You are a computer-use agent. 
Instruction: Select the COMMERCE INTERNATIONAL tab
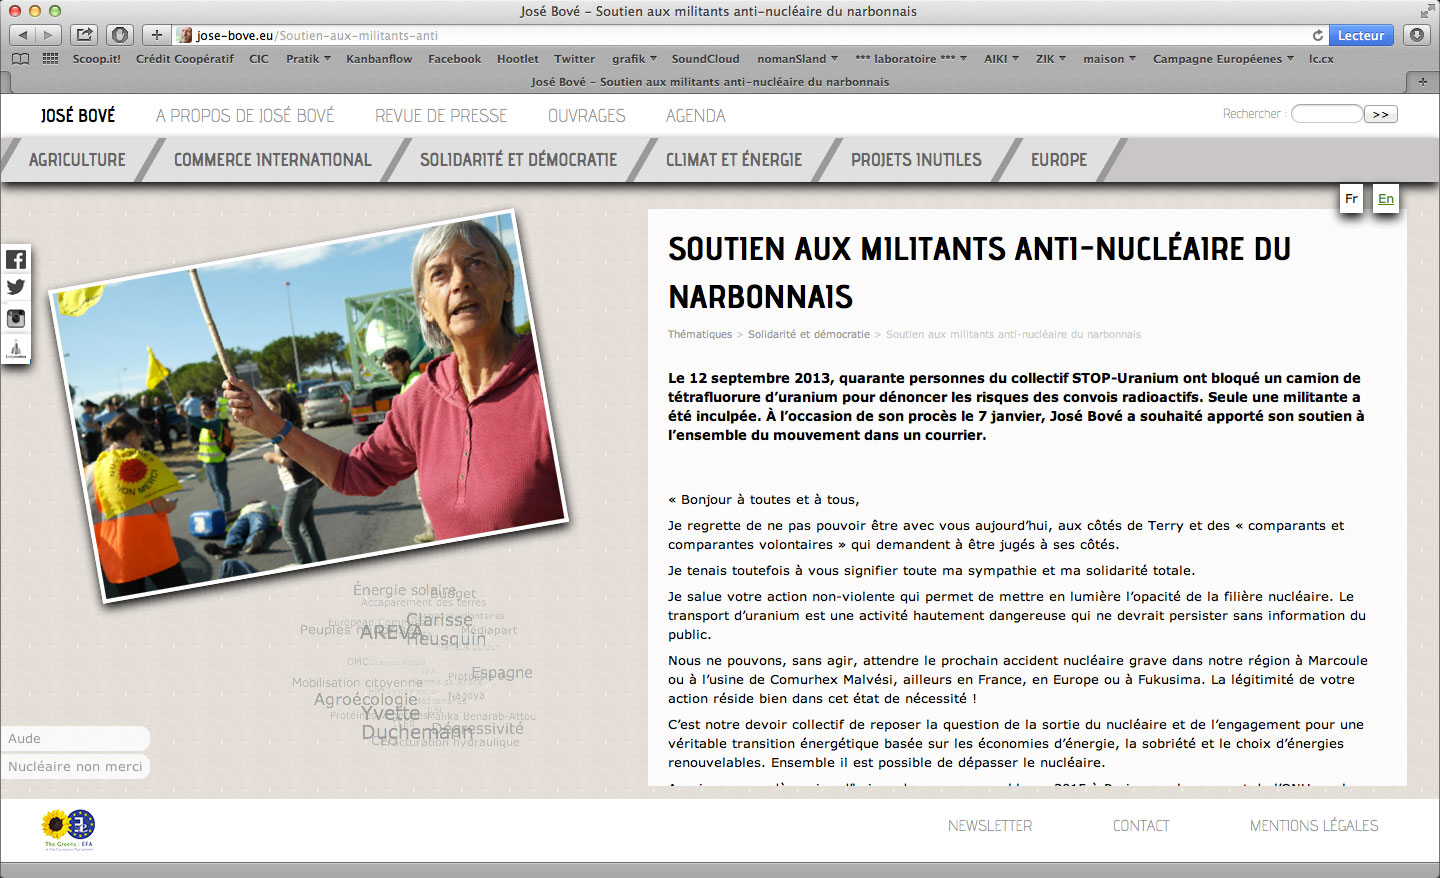click(272, 160)
